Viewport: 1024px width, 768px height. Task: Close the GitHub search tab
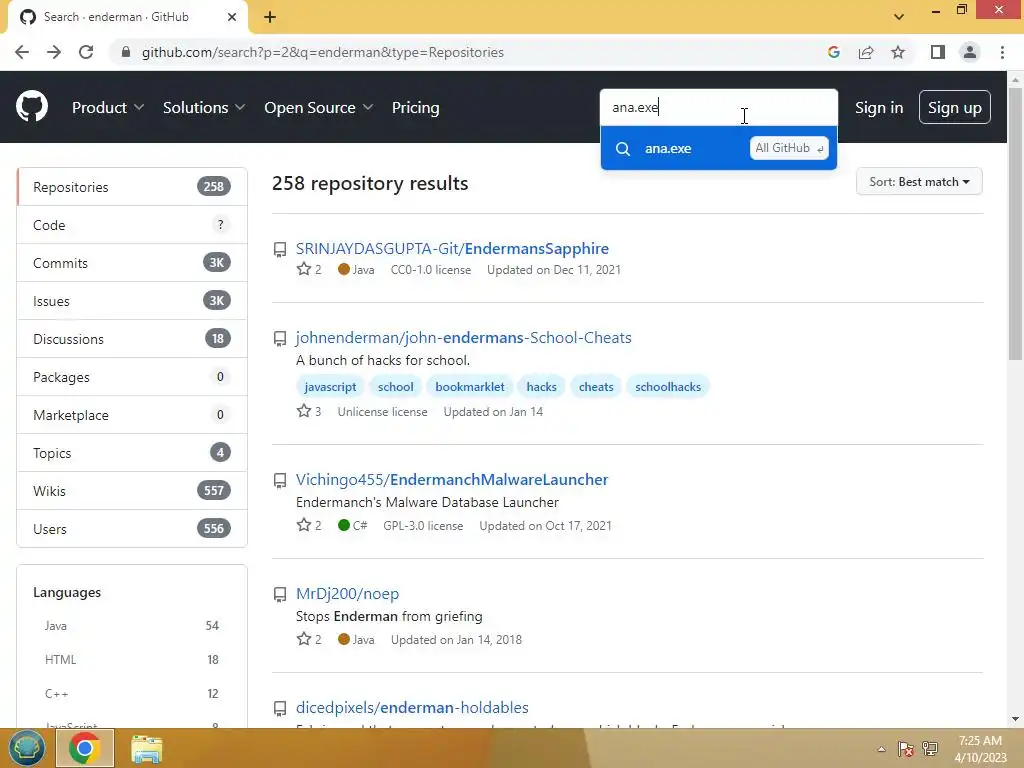click(232, 17)
